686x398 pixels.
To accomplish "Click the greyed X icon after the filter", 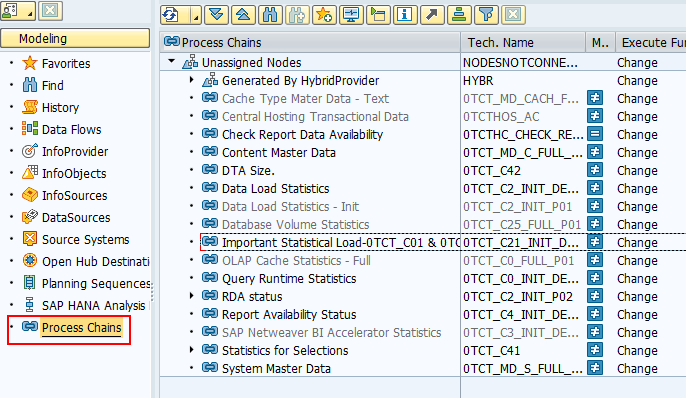I will 513,15.
